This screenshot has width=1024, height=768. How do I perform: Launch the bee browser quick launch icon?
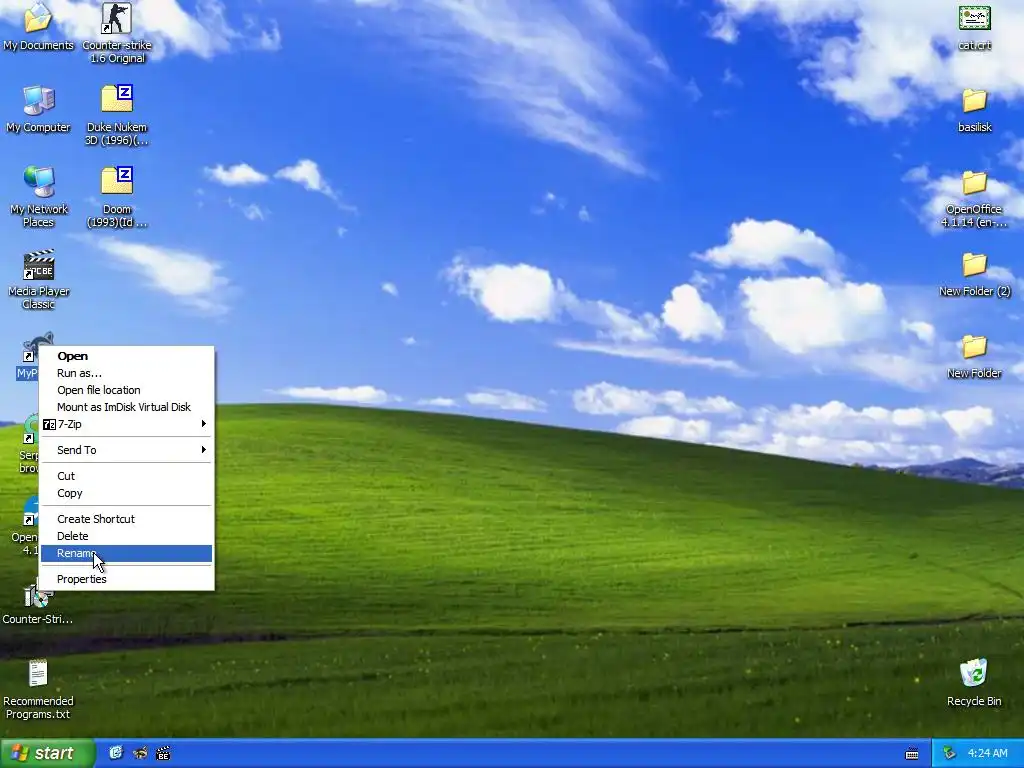[x=140, y=753]
